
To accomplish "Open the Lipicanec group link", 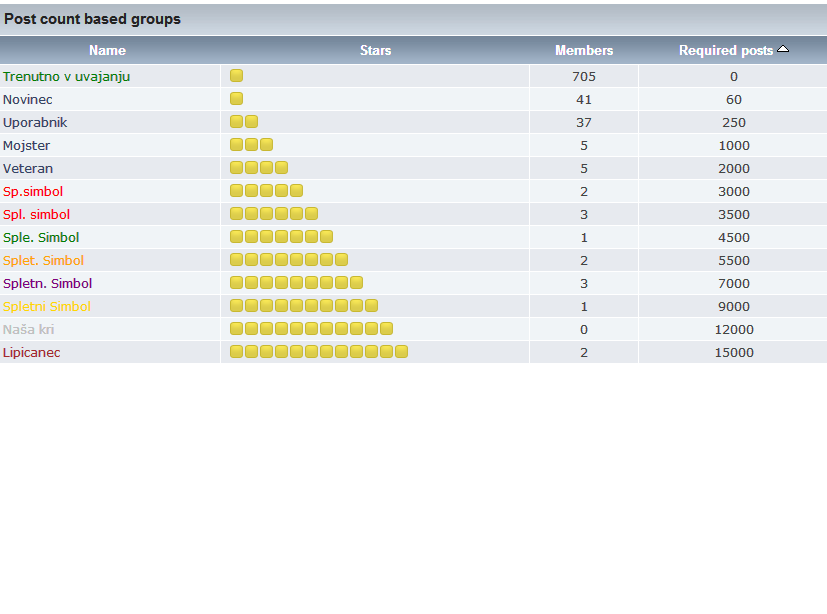I will pos(32,352).
